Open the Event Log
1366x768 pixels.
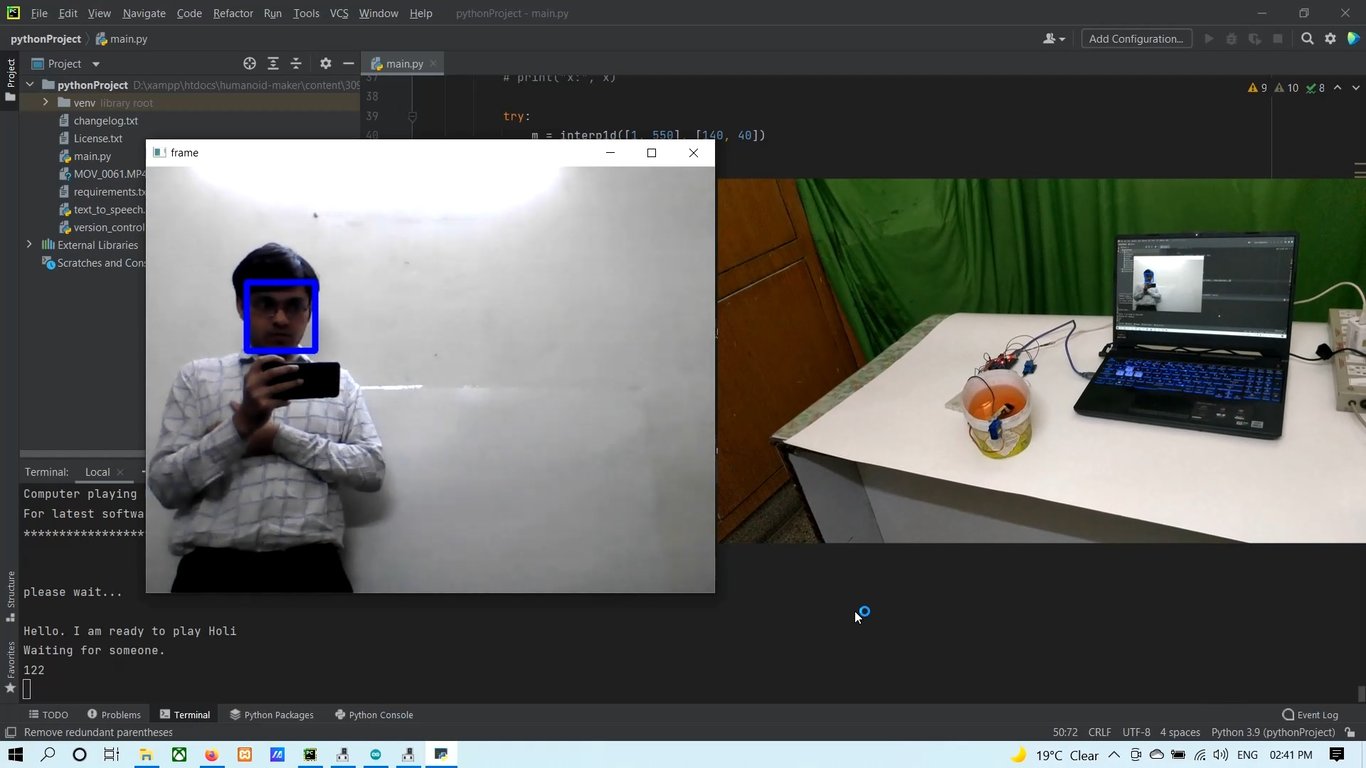[x=1310, y=714]
